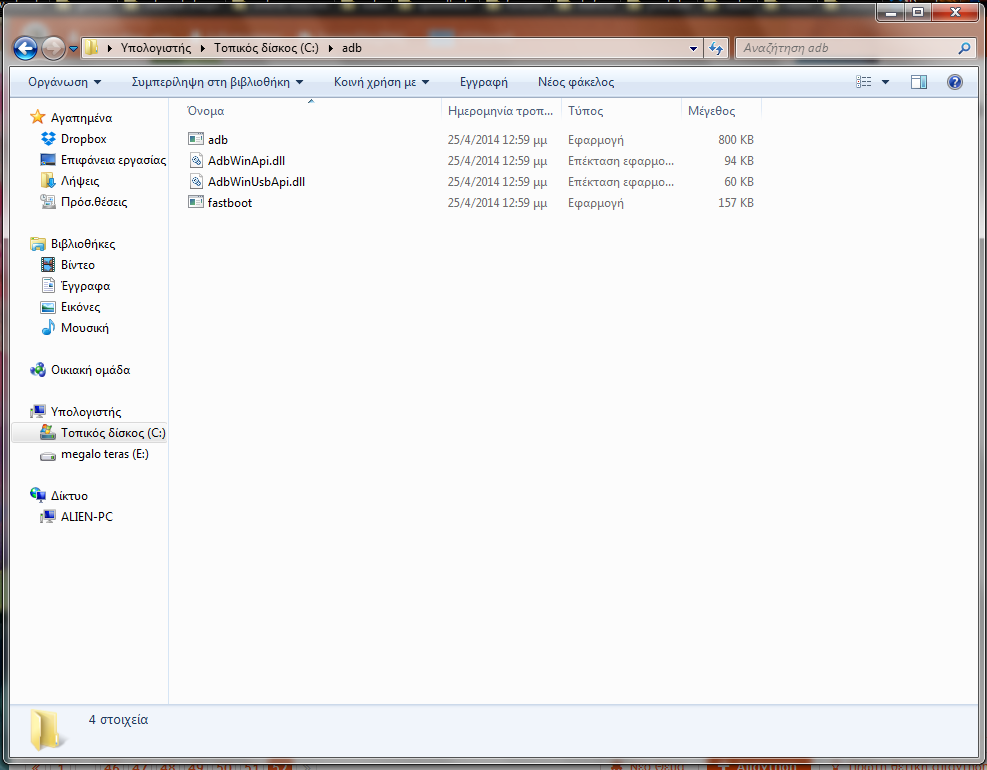The height and width of the screenshot is (770, 987).
Task: Create a folder with Νέος φάκελος
Action: click(x=576, y=82)
